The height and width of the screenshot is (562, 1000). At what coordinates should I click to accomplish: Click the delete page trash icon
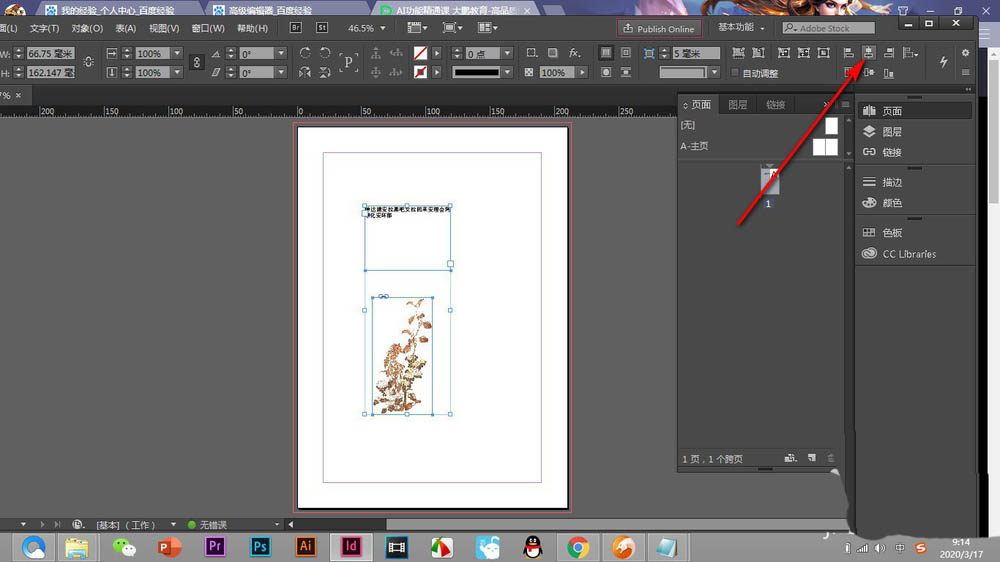pyautogui.click(x=830, y=458)
